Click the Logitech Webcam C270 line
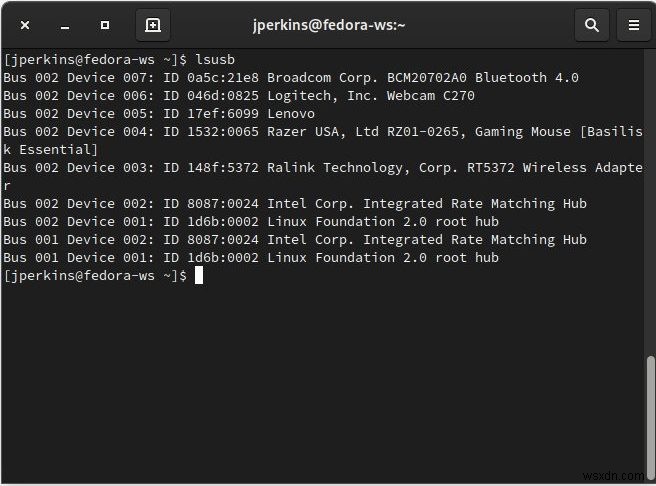656x486 pixels. 239,95
